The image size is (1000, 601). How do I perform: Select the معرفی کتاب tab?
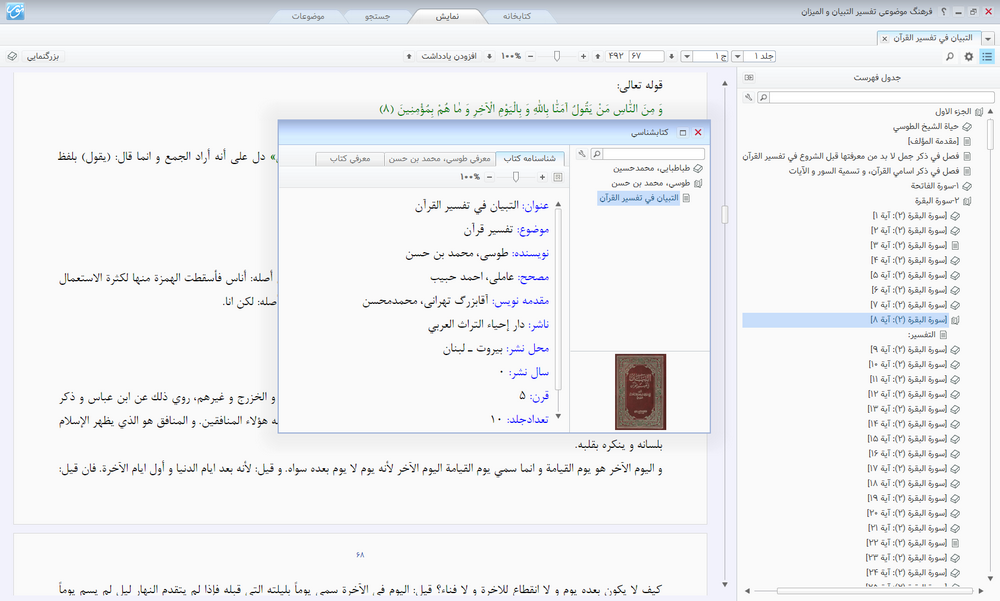coord(349,158)
